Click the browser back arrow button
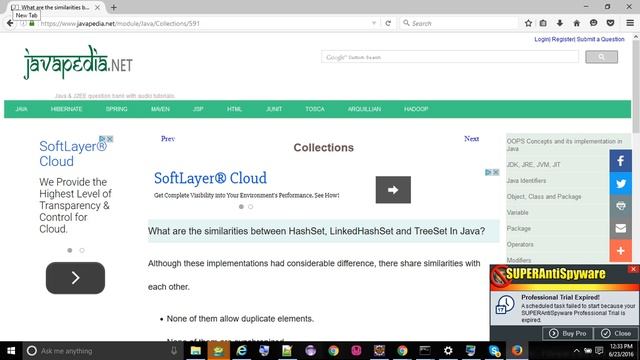The width and height of the screenshot is (640, 360). (10, 23)
